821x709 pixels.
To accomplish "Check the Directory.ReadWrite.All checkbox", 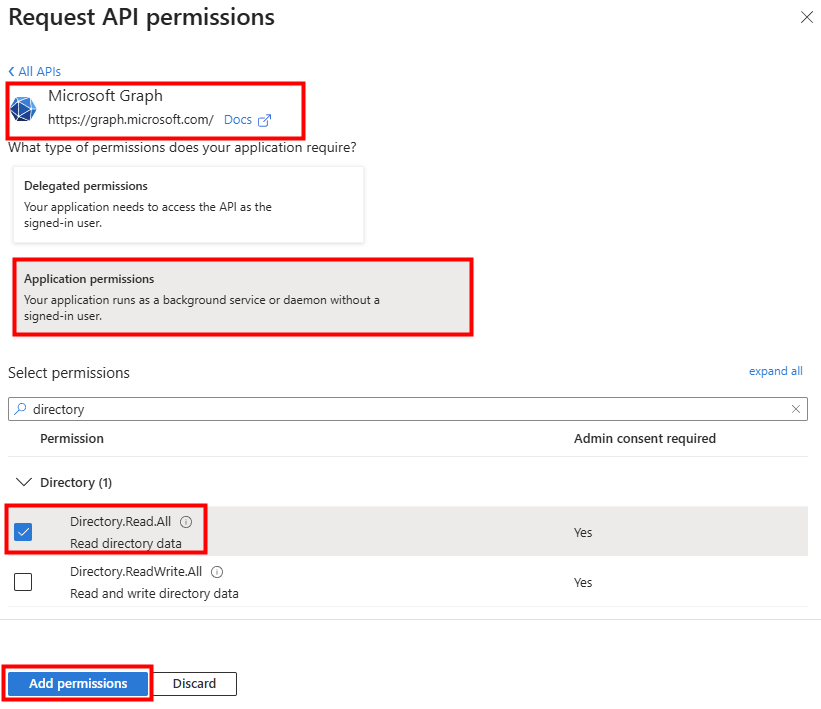I will point(23,582).
